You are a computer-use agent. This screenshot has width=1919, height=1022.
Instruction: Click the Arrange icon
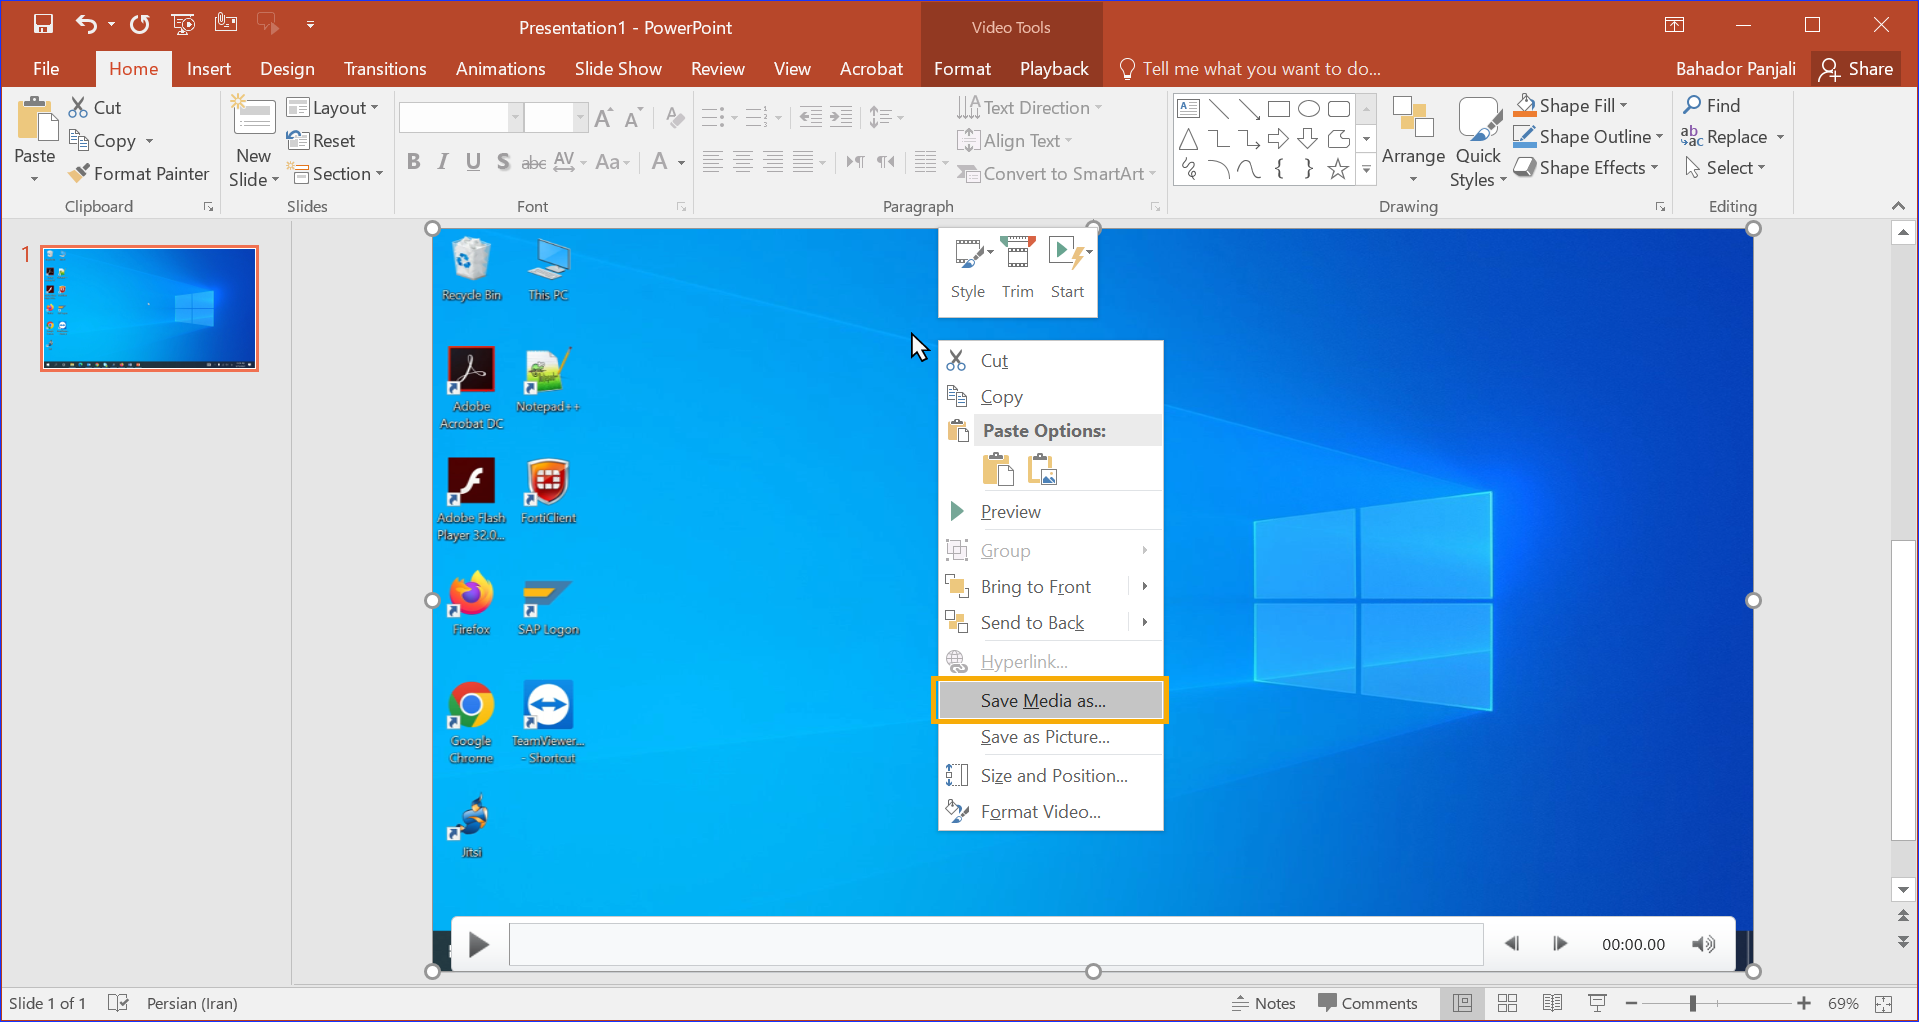coord(1413,118)
